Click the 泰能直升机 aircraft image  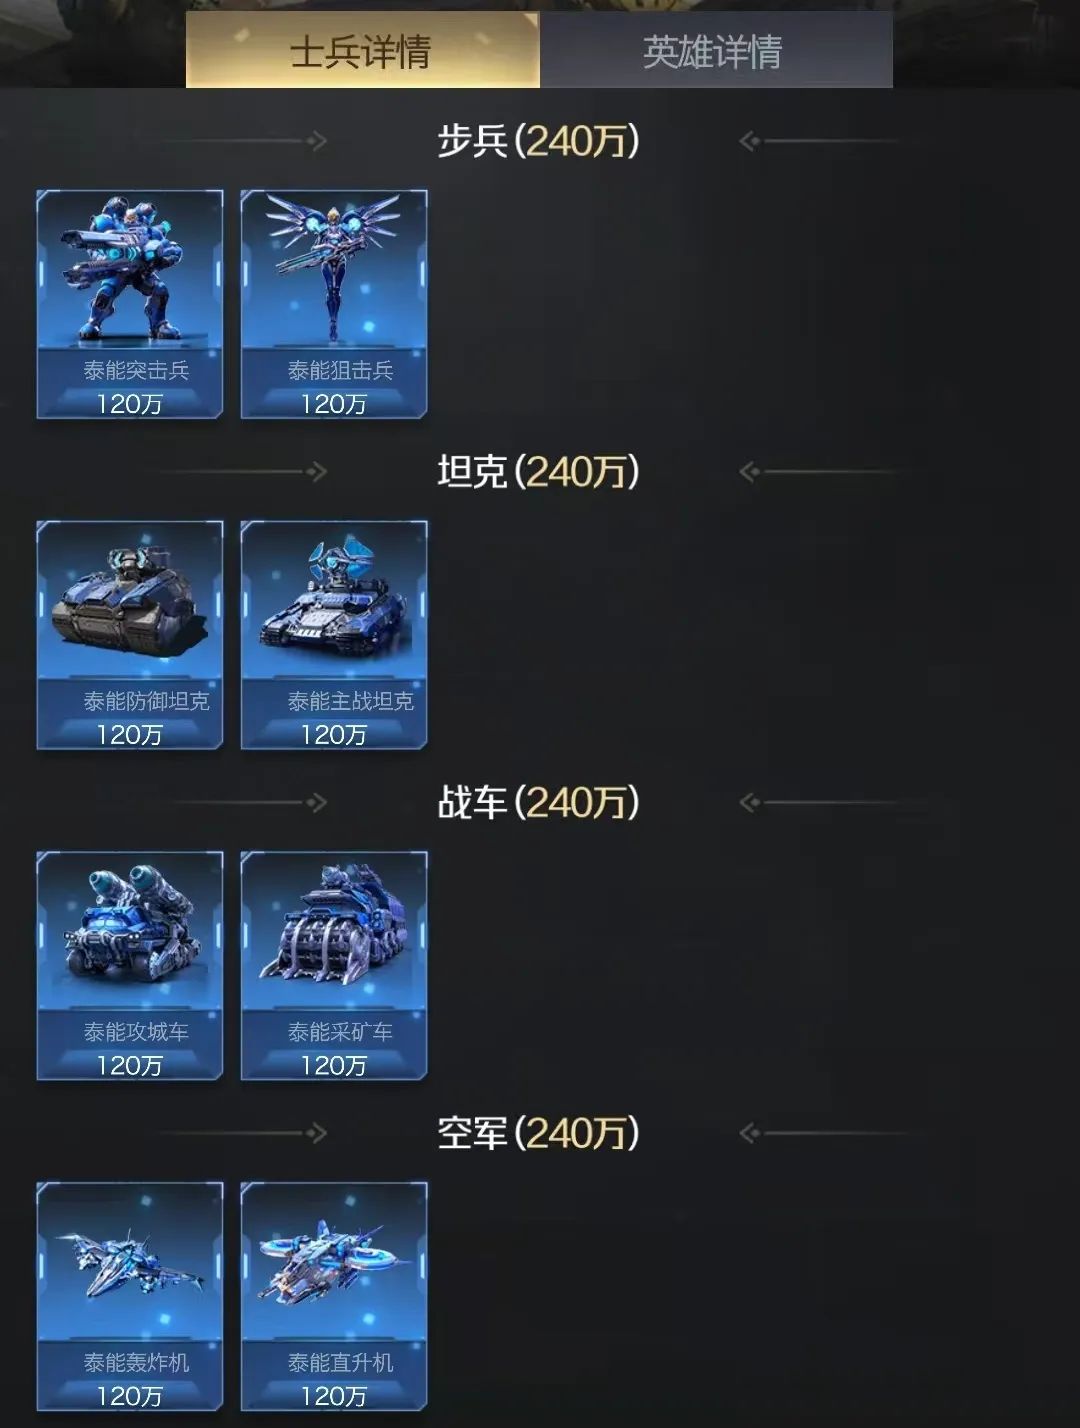pos(332,1258)
